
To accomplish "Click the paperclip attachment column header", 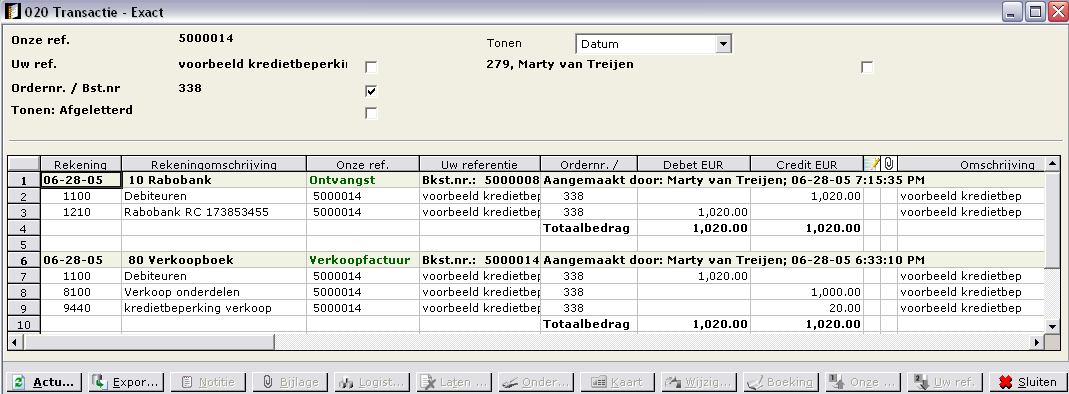I will tap(889, 164).
